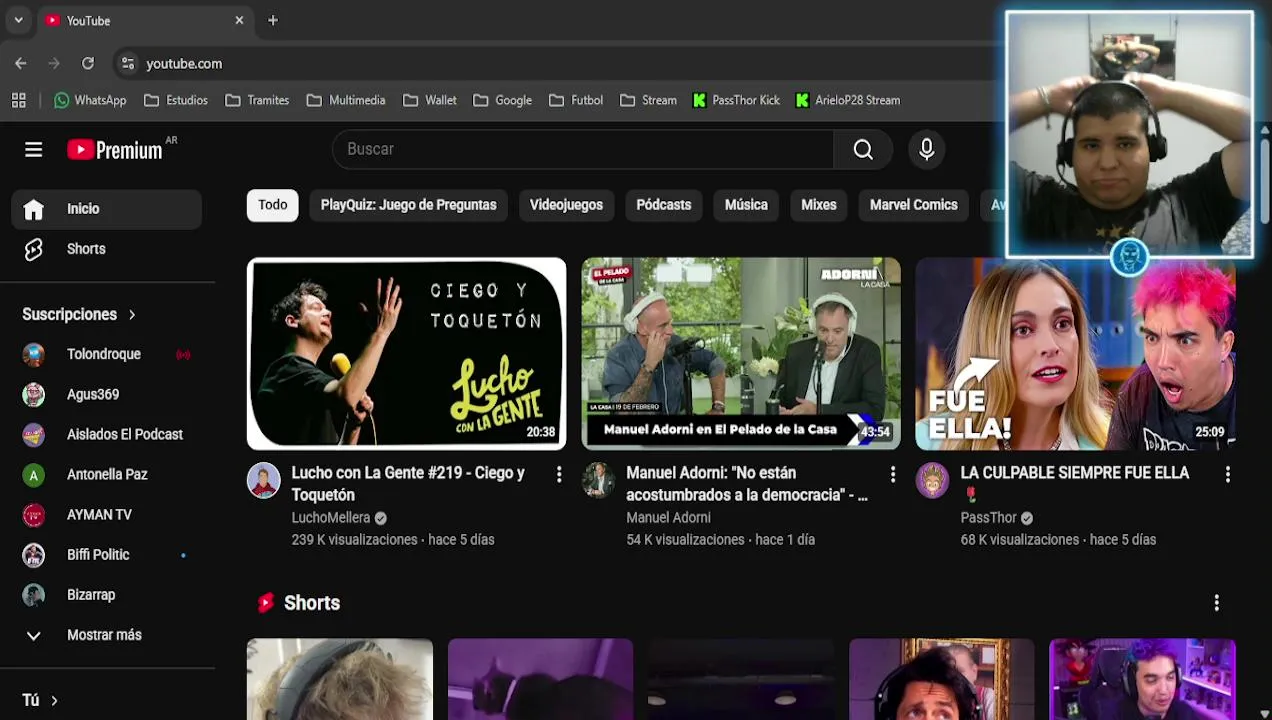Play Ciego y Toquetón video thumbnail
The image size is (1272, 720).
[x=406, y=354]
